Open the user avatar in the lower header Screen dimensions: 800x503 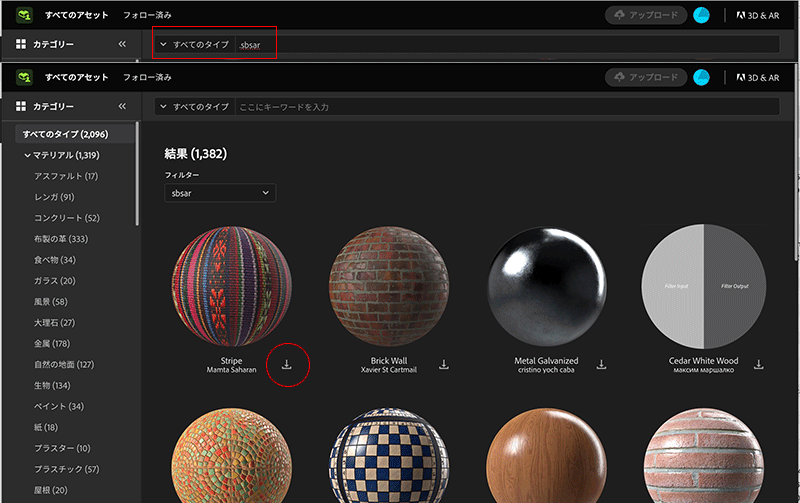coord(702,78)
